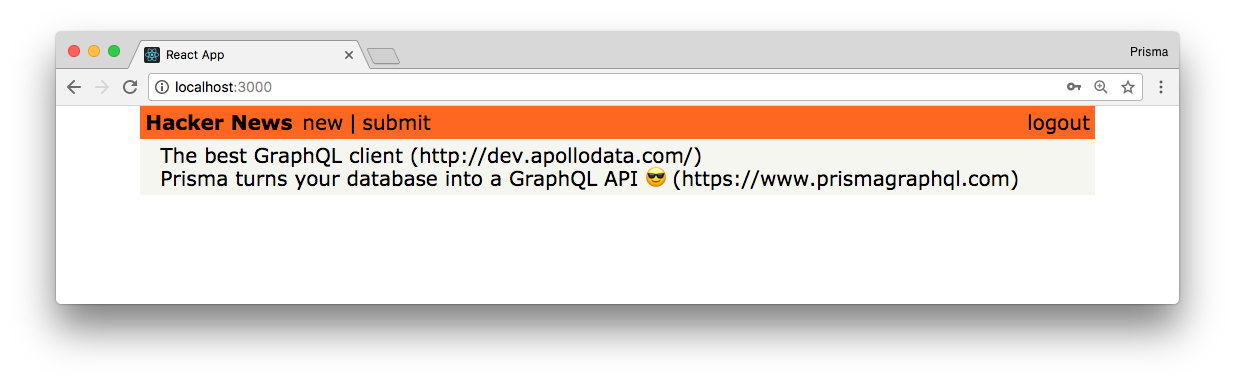Go back with the browser back arrow
The width and height of the screenshot is (1235, 384).
pyautogui.click(x=74, y=87)
